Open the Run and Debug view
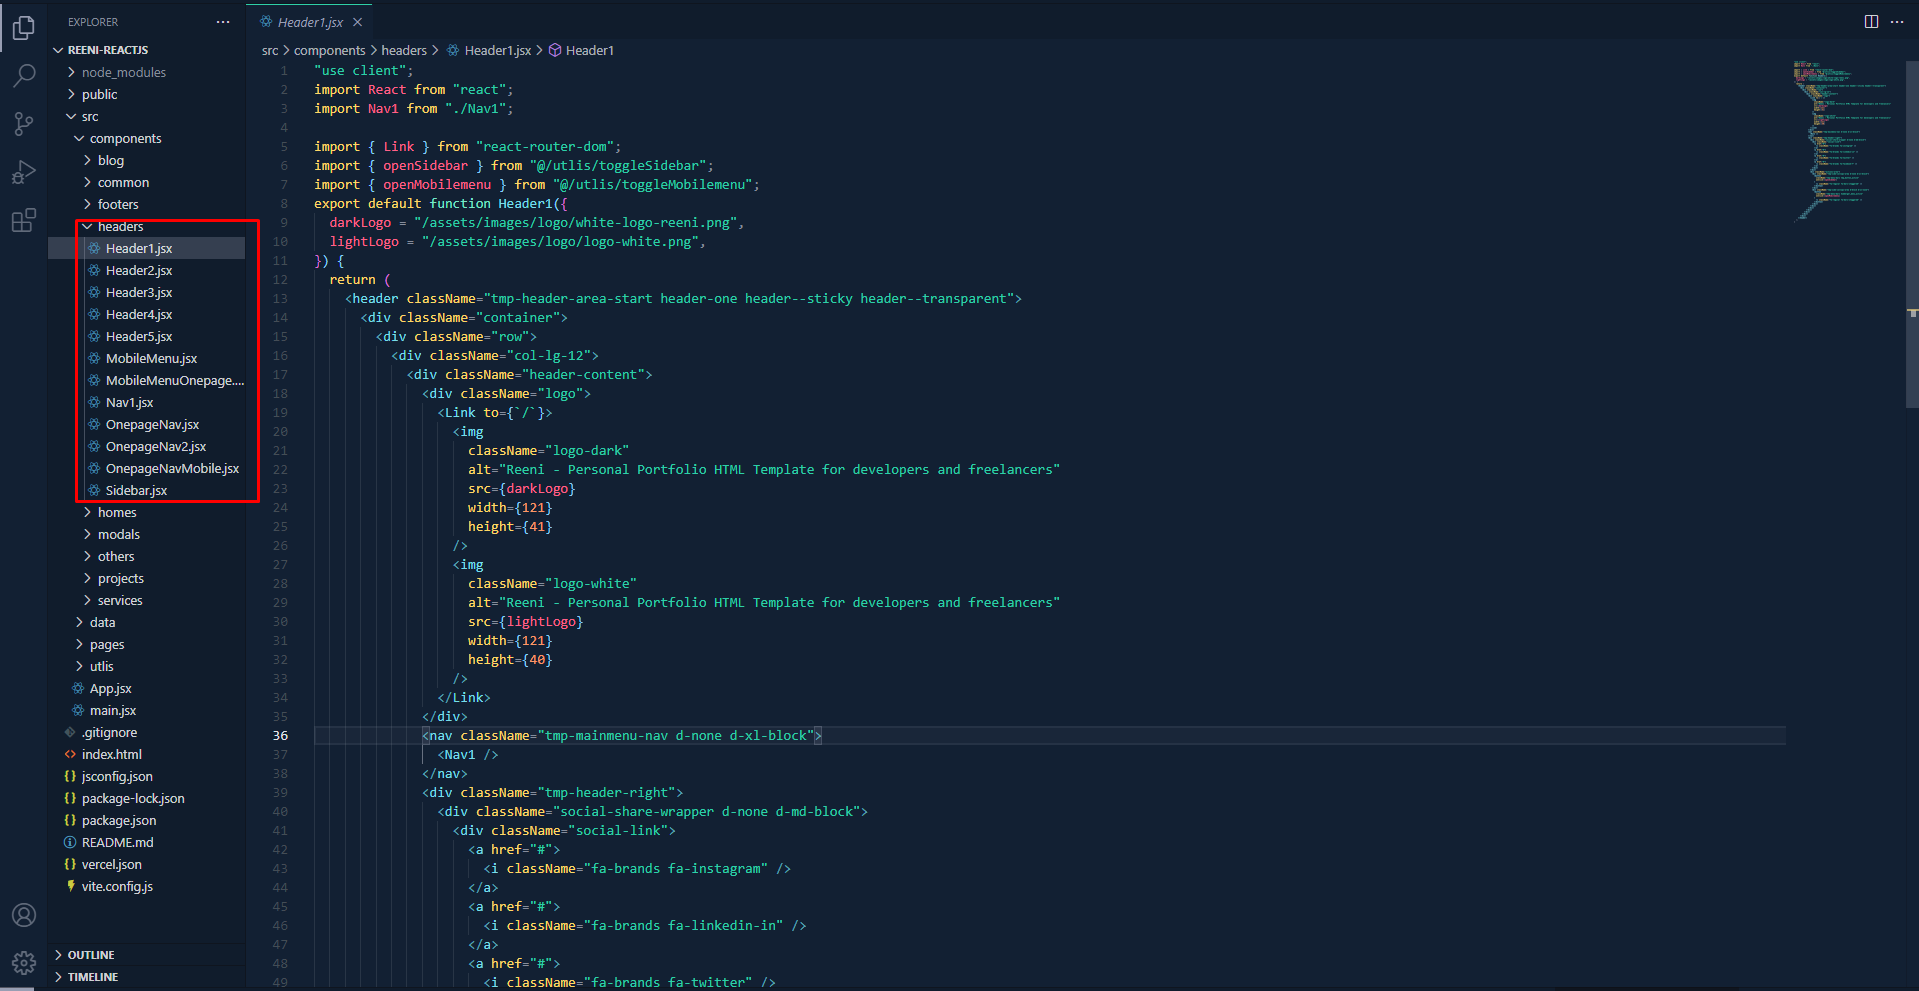Image resolution: width=1919 pixels, height=991 pixels. tap(24, 172)
